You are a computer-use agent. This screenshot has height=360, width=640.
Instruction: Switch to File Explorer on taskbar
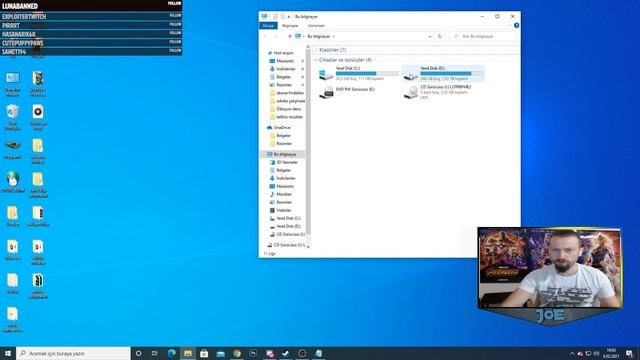pyautogui.click(x=188, y=353)
